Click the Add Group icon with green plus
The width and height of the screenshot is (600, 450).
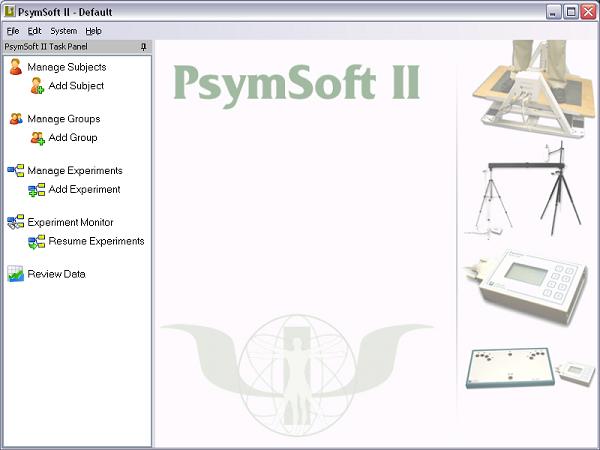pos(38,138)
